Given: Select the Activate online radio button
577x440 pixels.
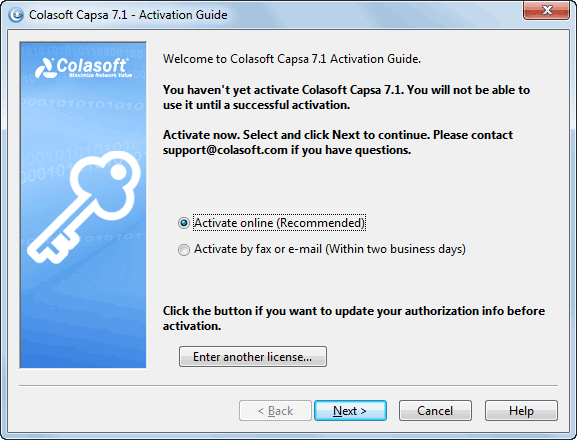Looking at the screenshot, I should (184, 223).
